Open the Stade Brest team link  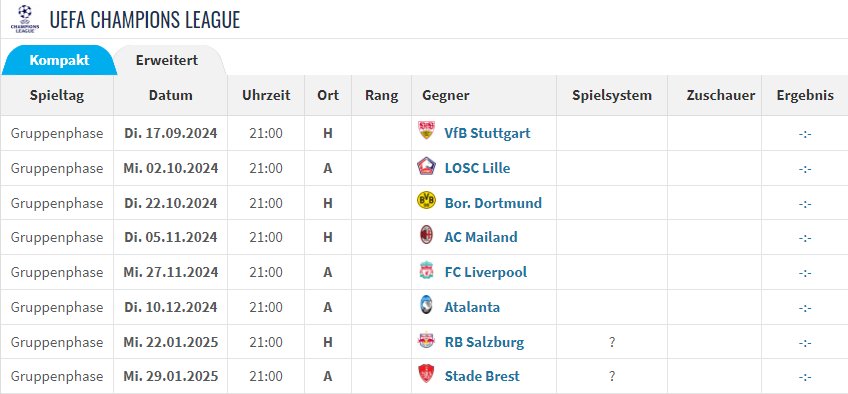[482, 376]
